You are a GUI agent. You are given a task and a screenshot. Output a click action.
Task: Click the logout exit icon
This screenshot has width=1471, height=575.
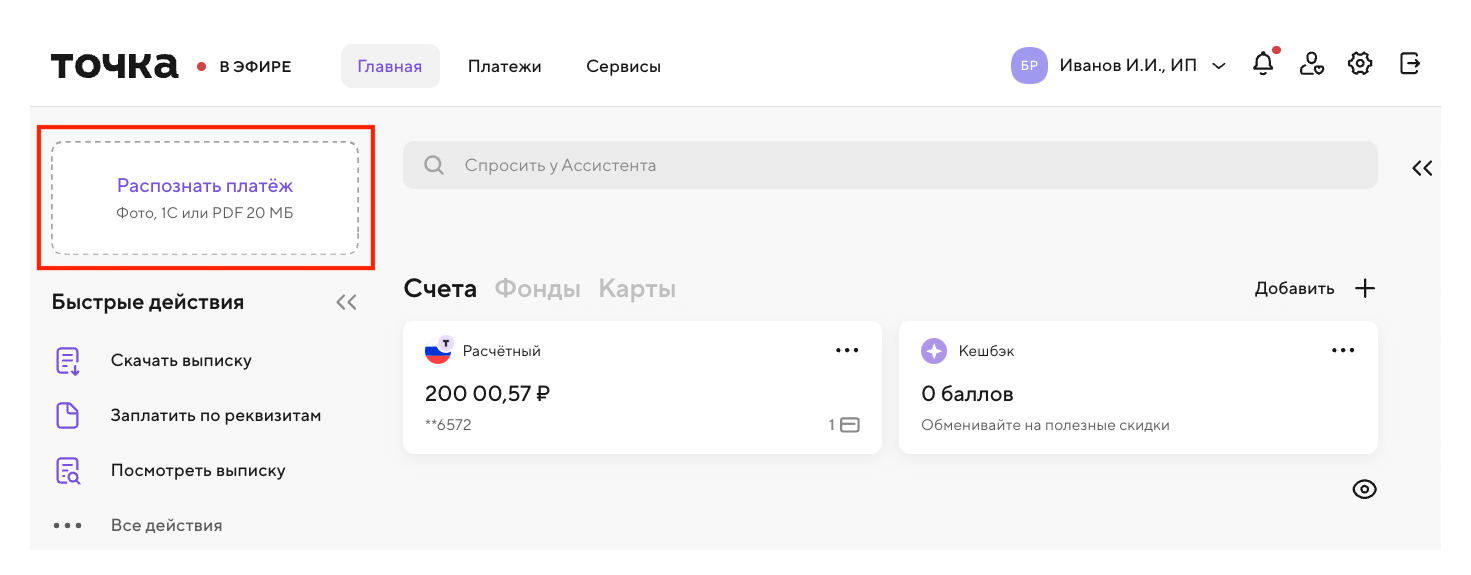(1409, 64)
